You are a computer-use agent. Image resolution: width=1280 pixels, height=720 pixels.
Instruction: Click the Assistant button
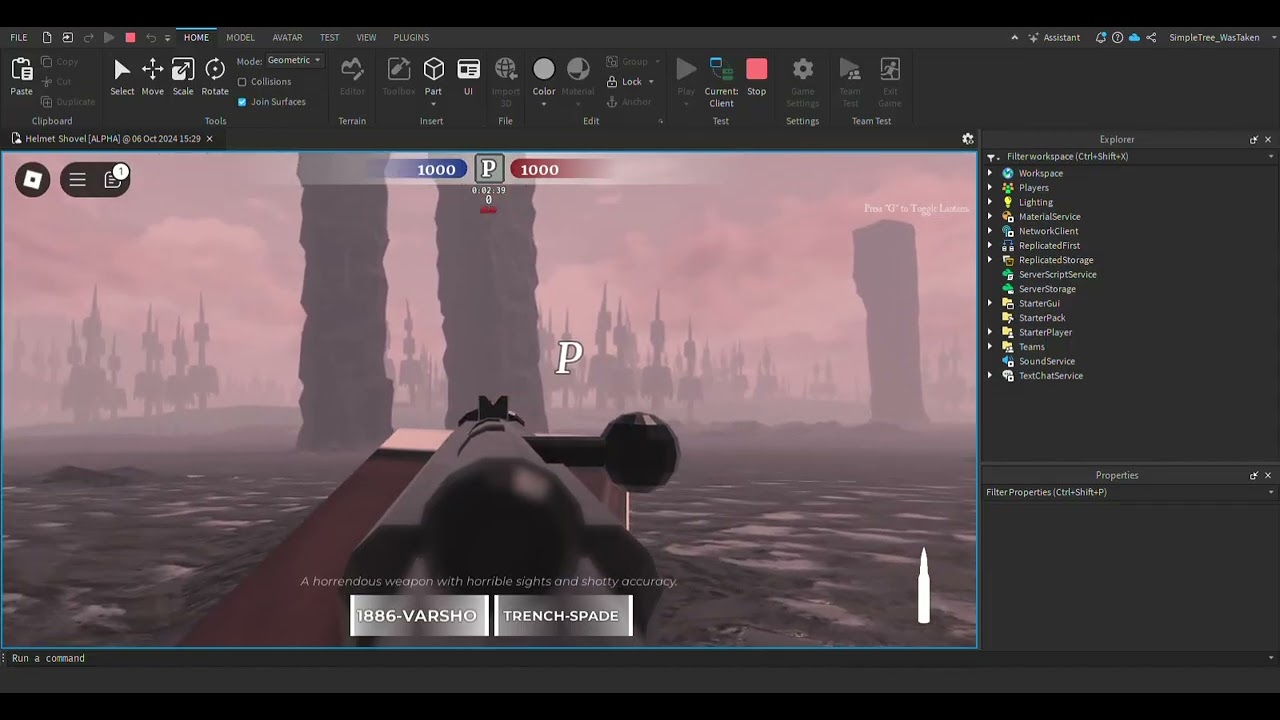[1054, 37]
